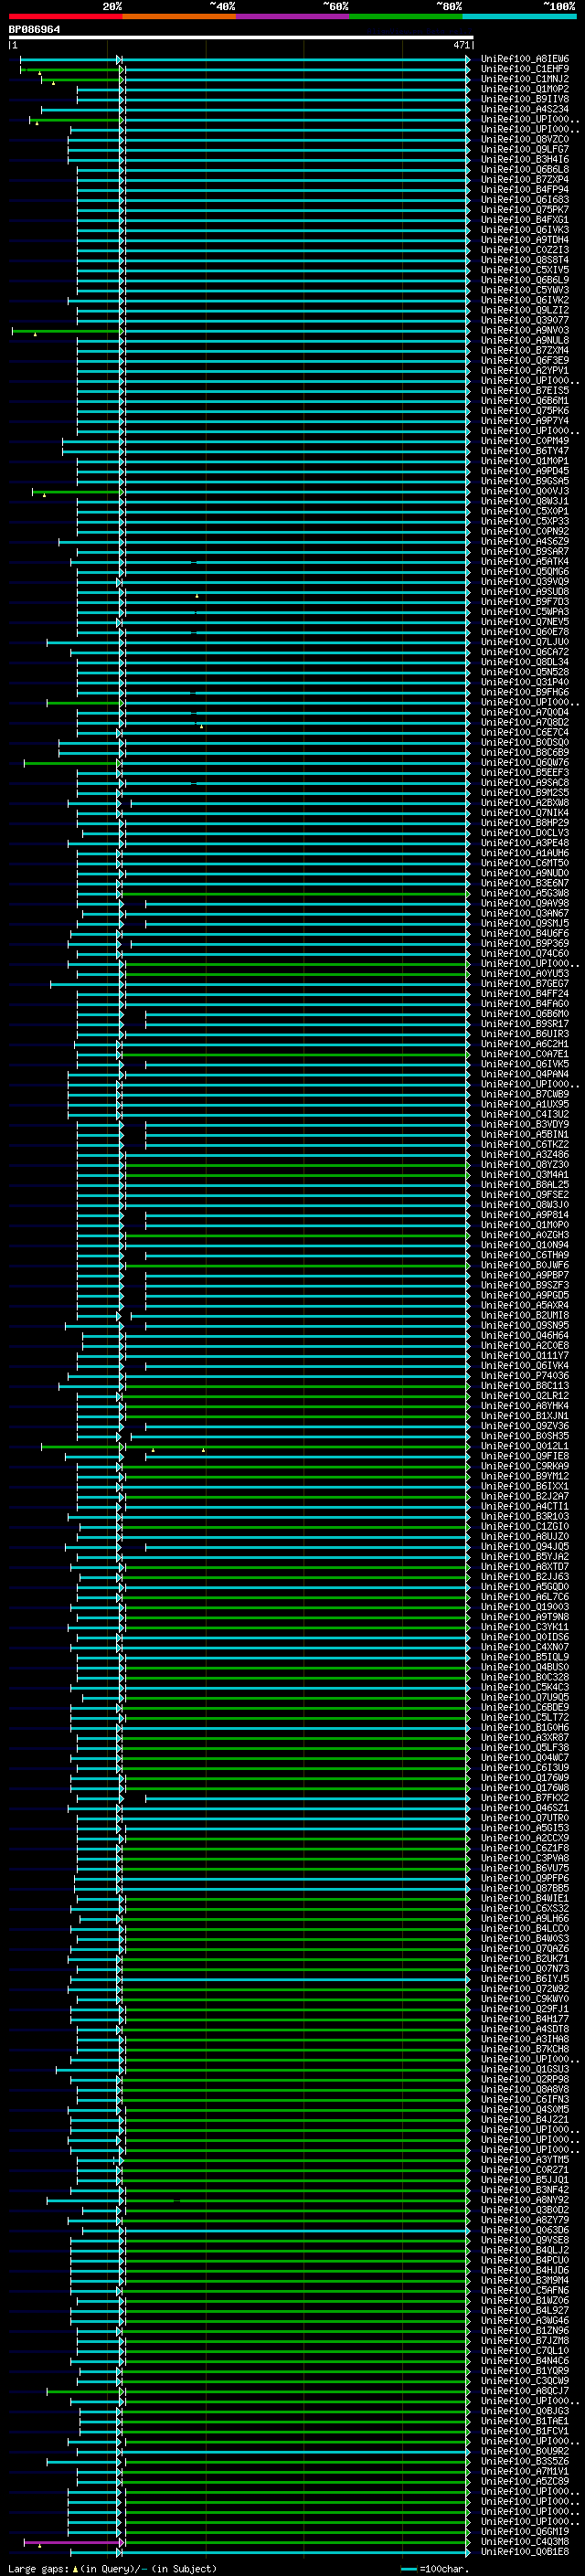
Task: Select UniRef100_A9PD45 entry
Action: click(x=525, y=471)
